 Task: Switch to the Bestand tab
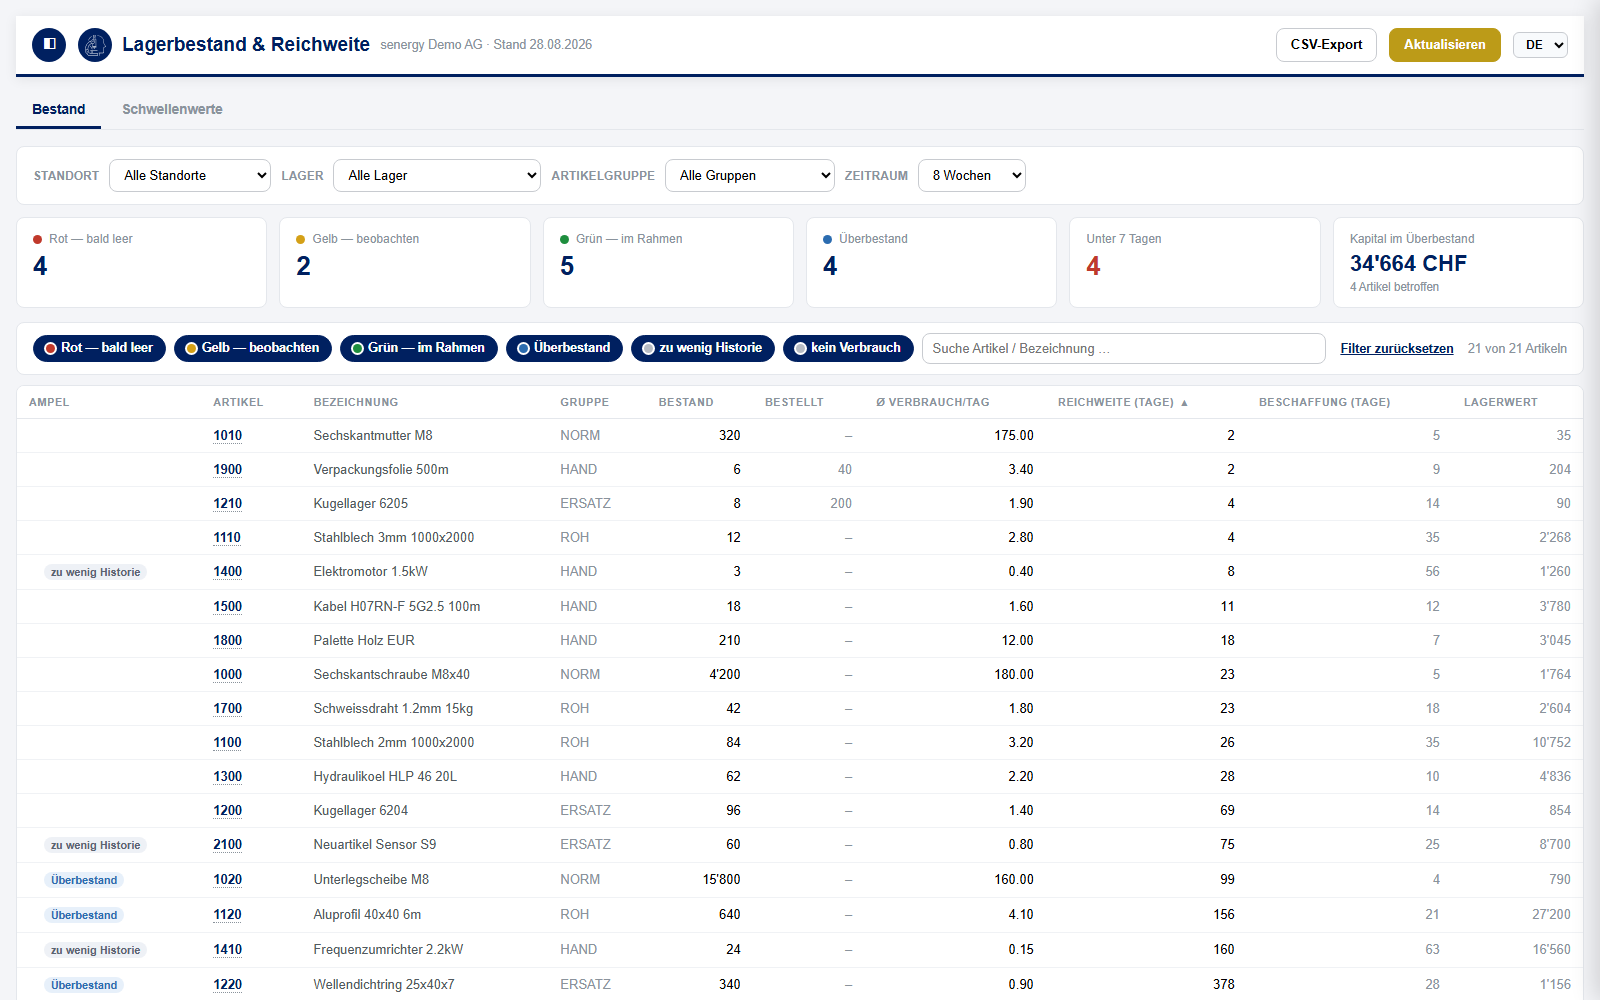pyautogui.click(x=58, y=109)
